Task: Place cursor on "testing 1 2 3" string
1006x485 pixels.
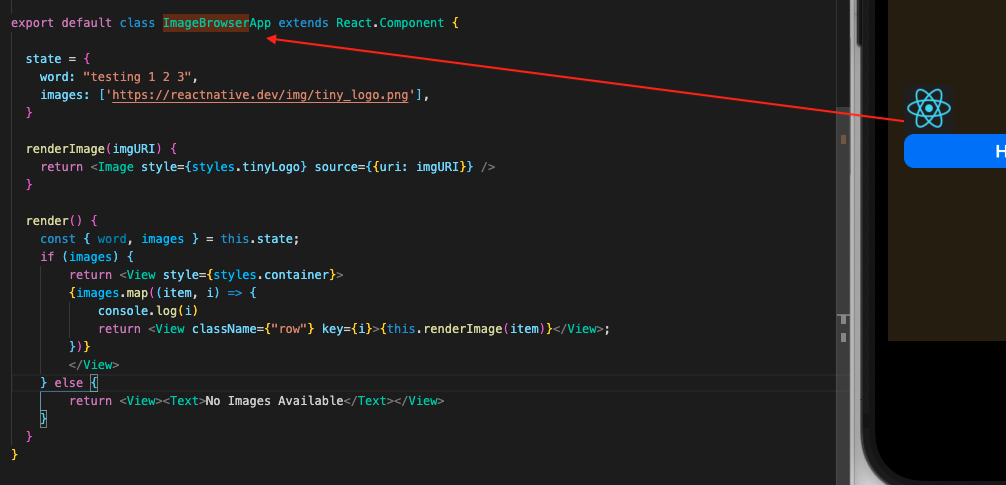Action: tap(138, 77)
